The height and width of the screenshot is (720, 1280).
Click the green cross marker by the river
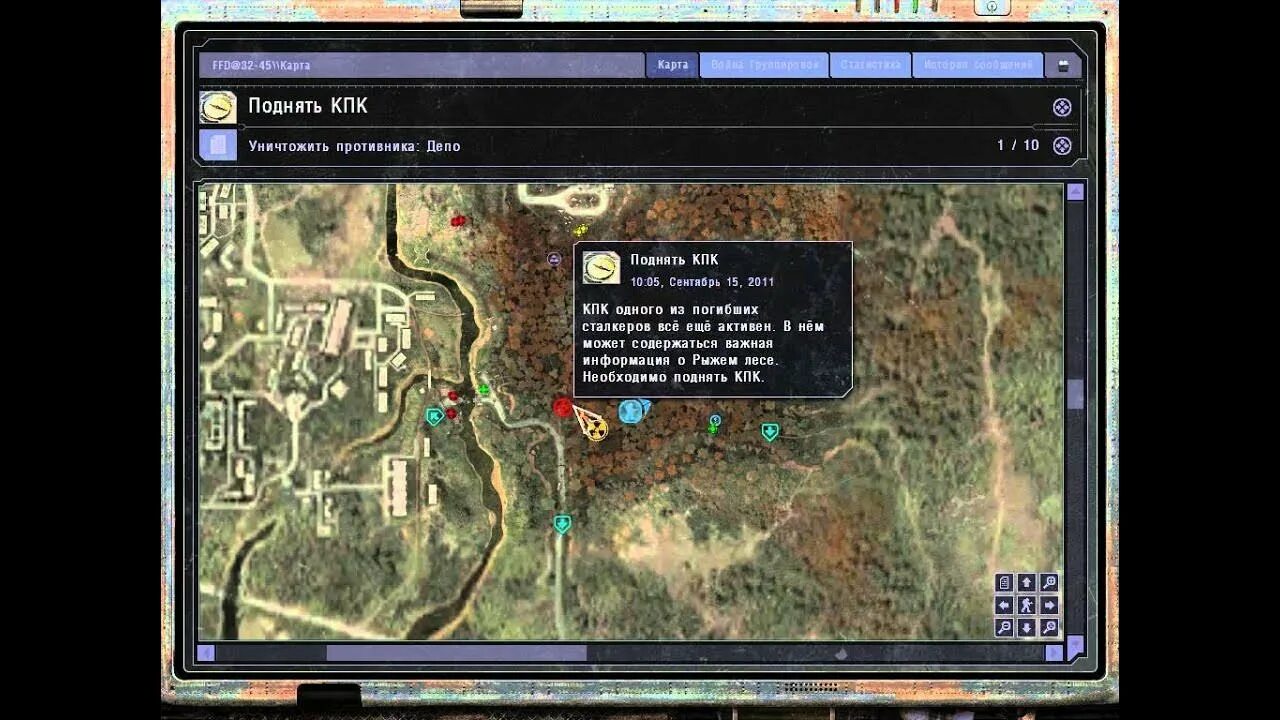[x=484, y=389]
